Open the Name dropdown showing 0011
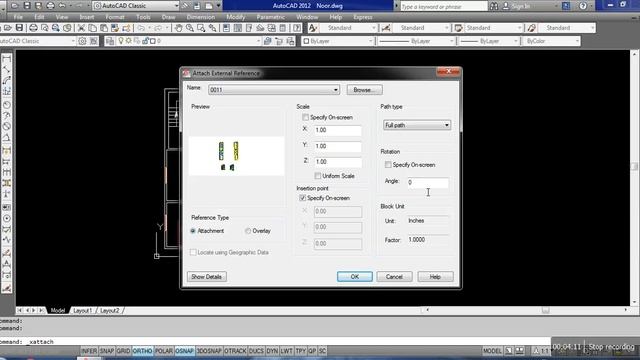This screenshot has height=360, width=640. tap(274, 90)
